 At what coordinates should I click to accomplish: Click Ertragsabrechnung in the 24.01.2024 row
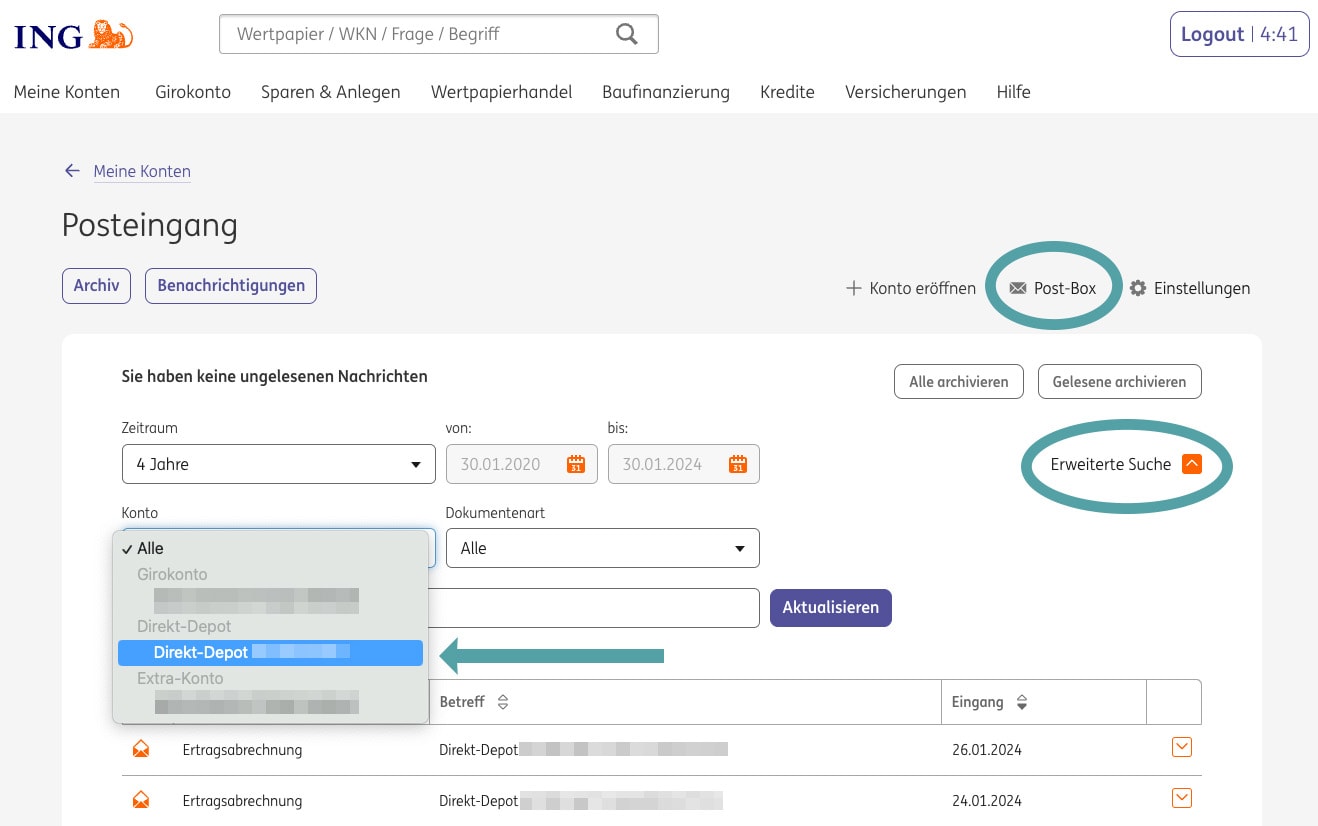pos(242,801)
